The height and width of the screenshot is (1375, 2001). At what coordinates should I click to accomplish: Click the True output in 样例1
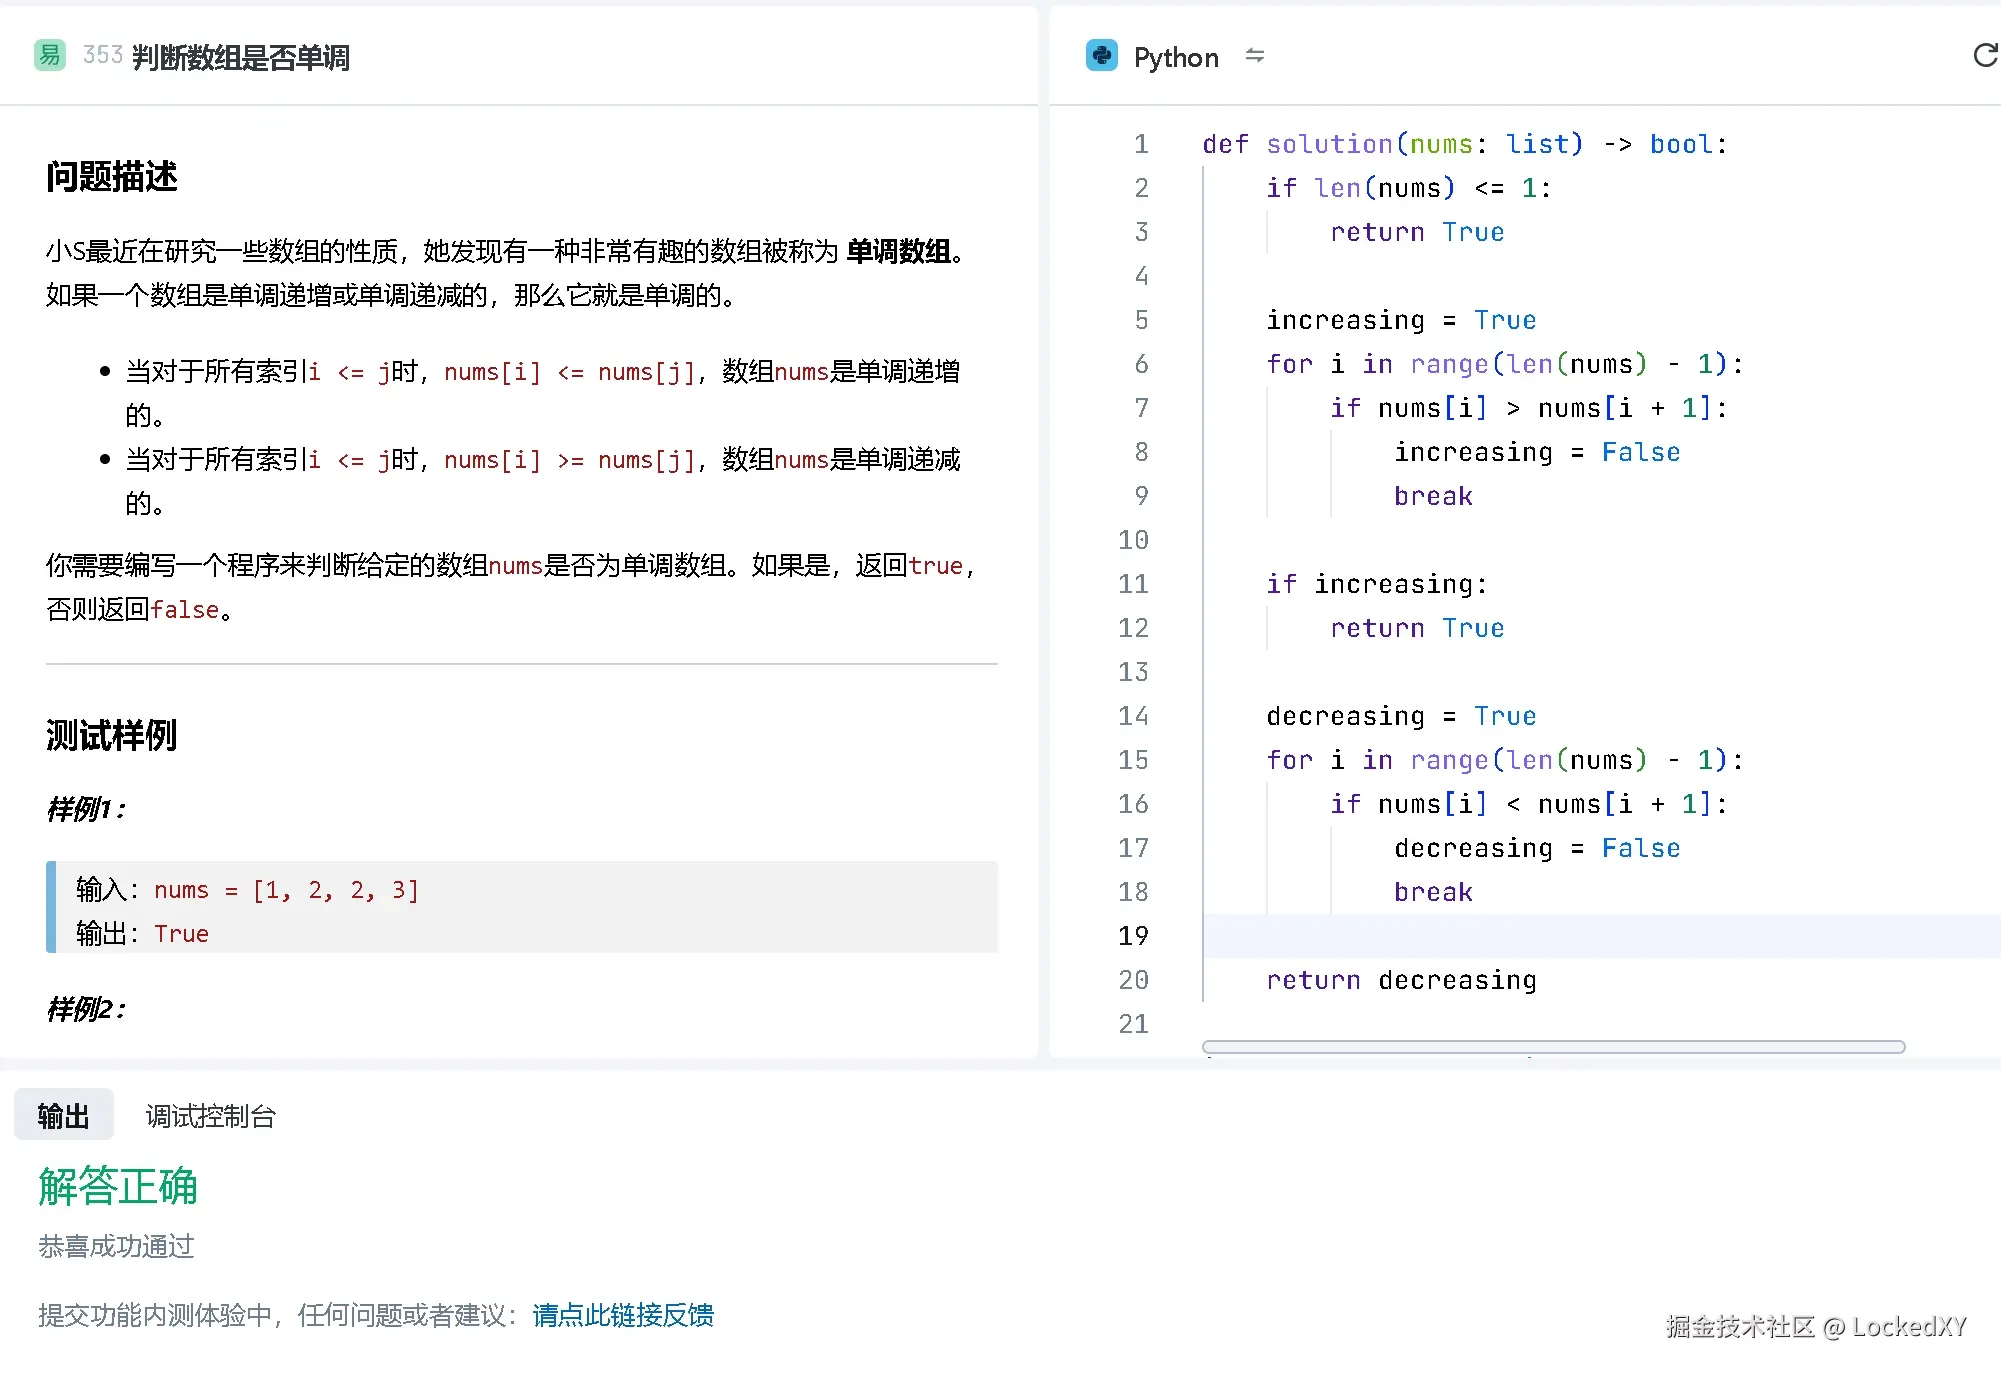[181, 933]
